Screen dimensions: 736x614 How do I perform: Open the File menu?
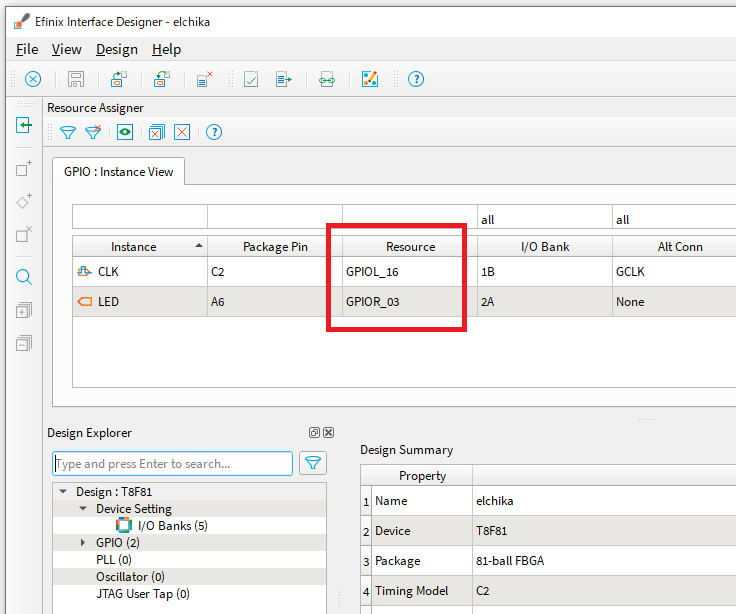(27, 49)
